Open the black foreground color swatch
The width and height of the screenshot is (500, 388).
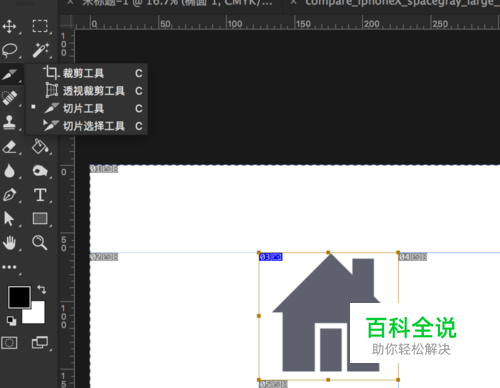click(x=19, y=297)
